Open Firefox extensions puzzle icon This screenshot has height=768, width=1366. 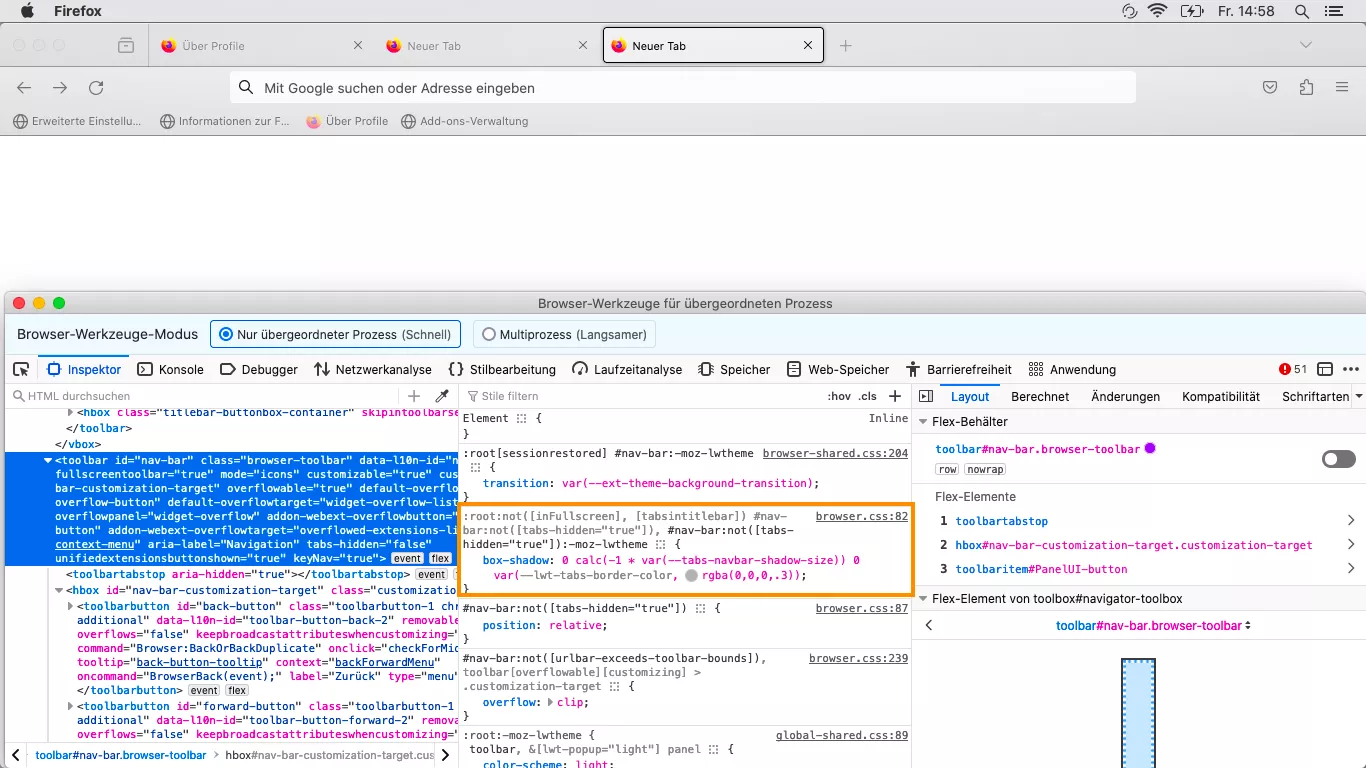[x=1306, y=88]
